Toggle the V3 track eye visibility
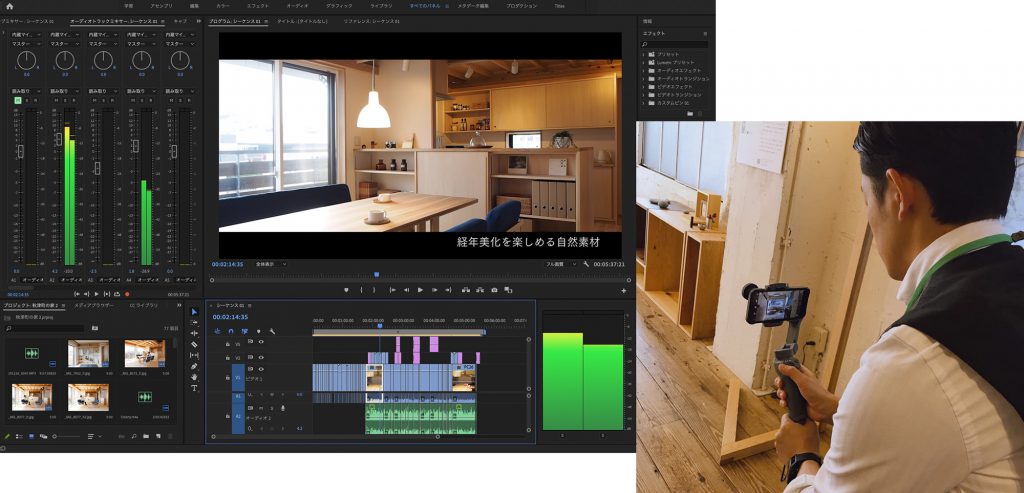The image size is (1024, 493). 261,342
